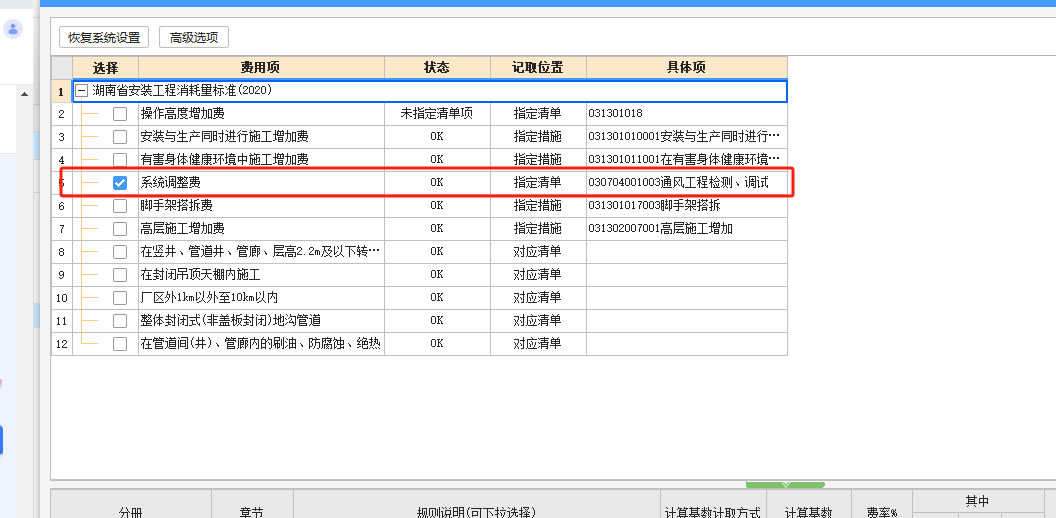This screenshot has height=518, width=1056.
Task: Select row number 12 header
Action: point(62,344)
